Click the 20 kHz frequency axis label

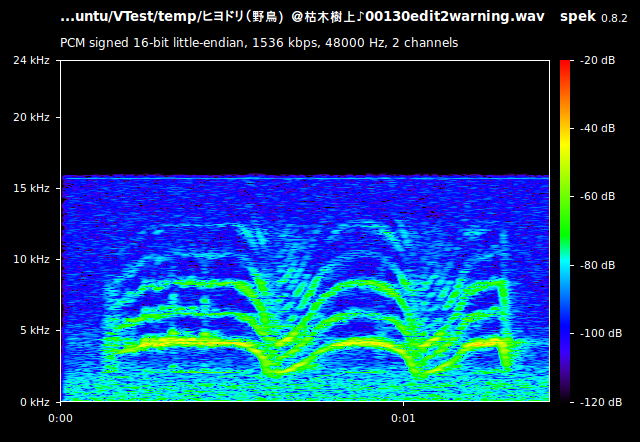point(31,118)
